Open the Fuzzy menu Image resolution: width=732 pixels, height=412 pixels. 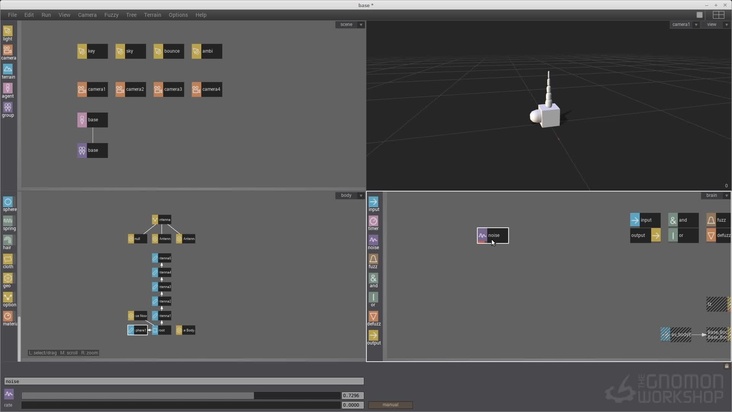click(x=111, y=15)
